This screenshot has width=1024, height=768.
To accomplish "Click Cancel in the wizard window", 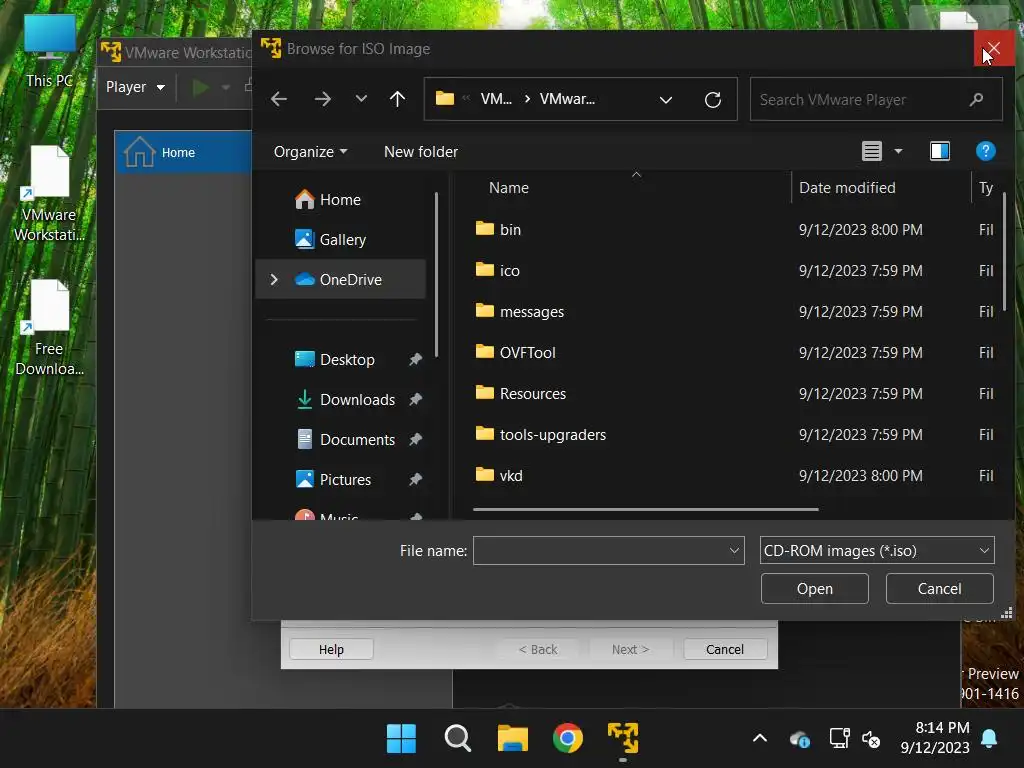I will (x=725, y=650).
